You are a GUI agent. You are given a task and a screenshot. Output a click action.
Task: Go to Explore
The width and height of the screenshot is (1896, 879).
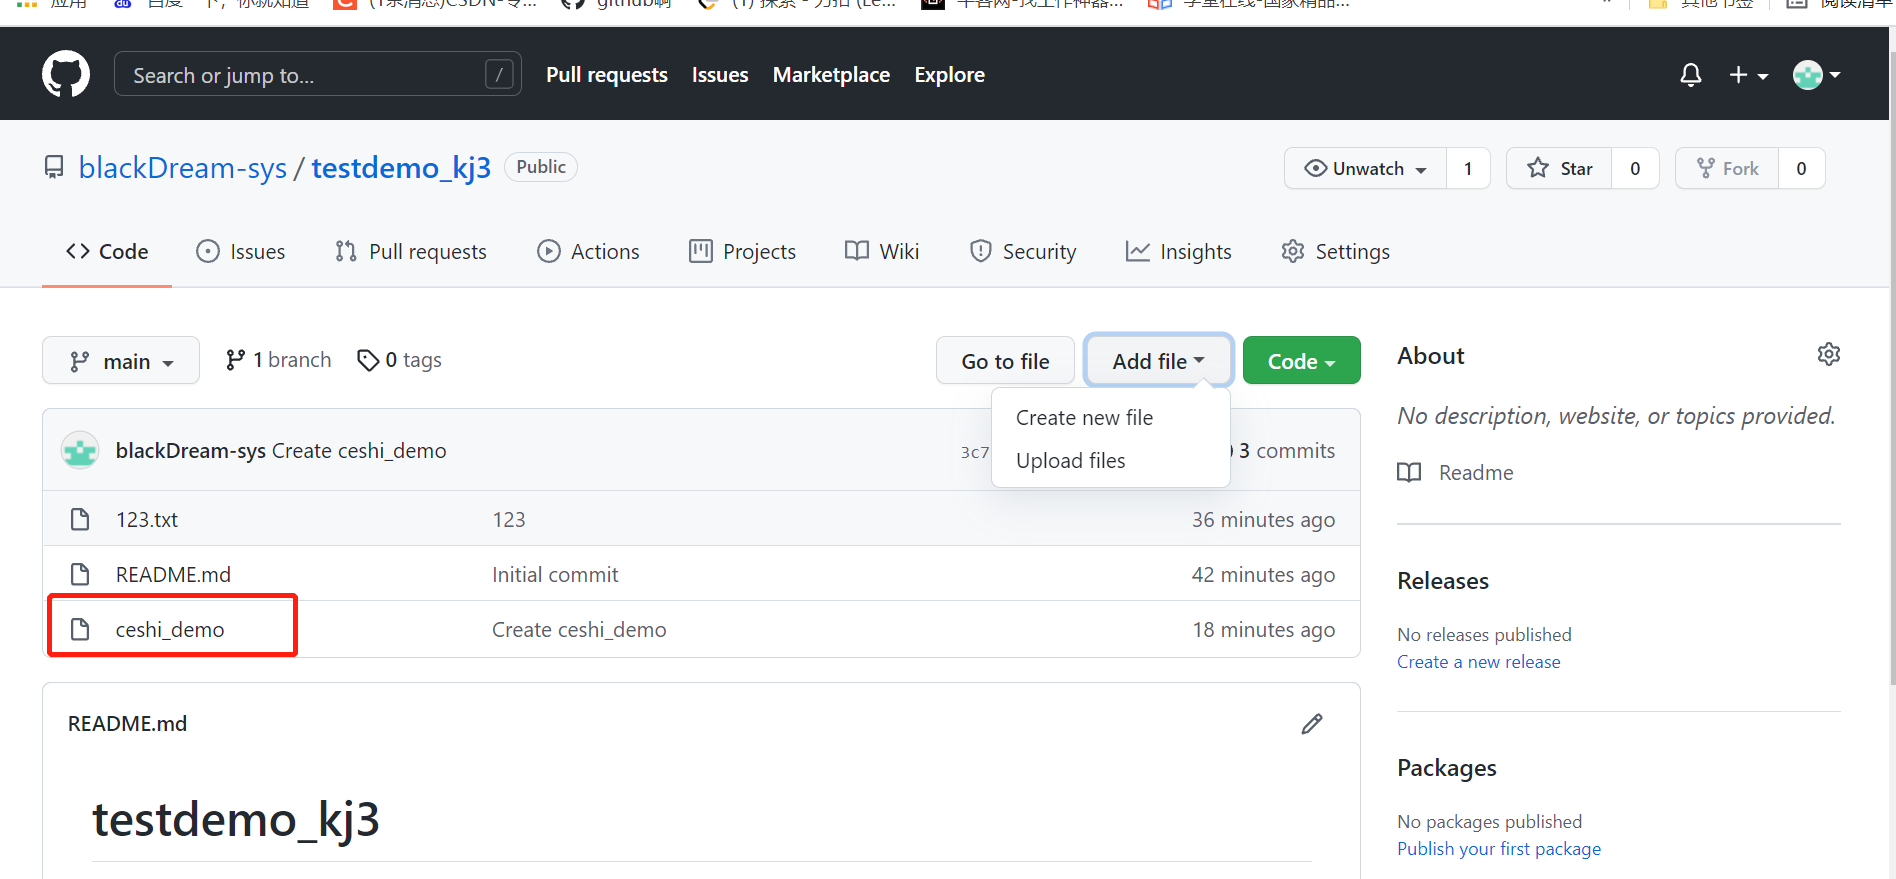(949, 75)
